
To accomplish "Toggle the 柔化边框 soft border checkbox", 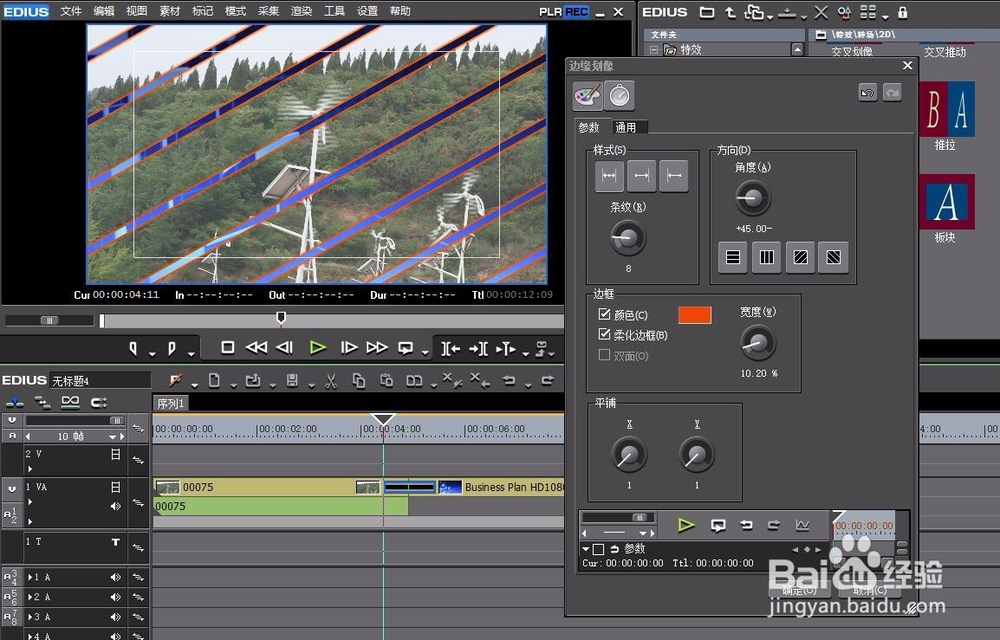I will (605, 334).
